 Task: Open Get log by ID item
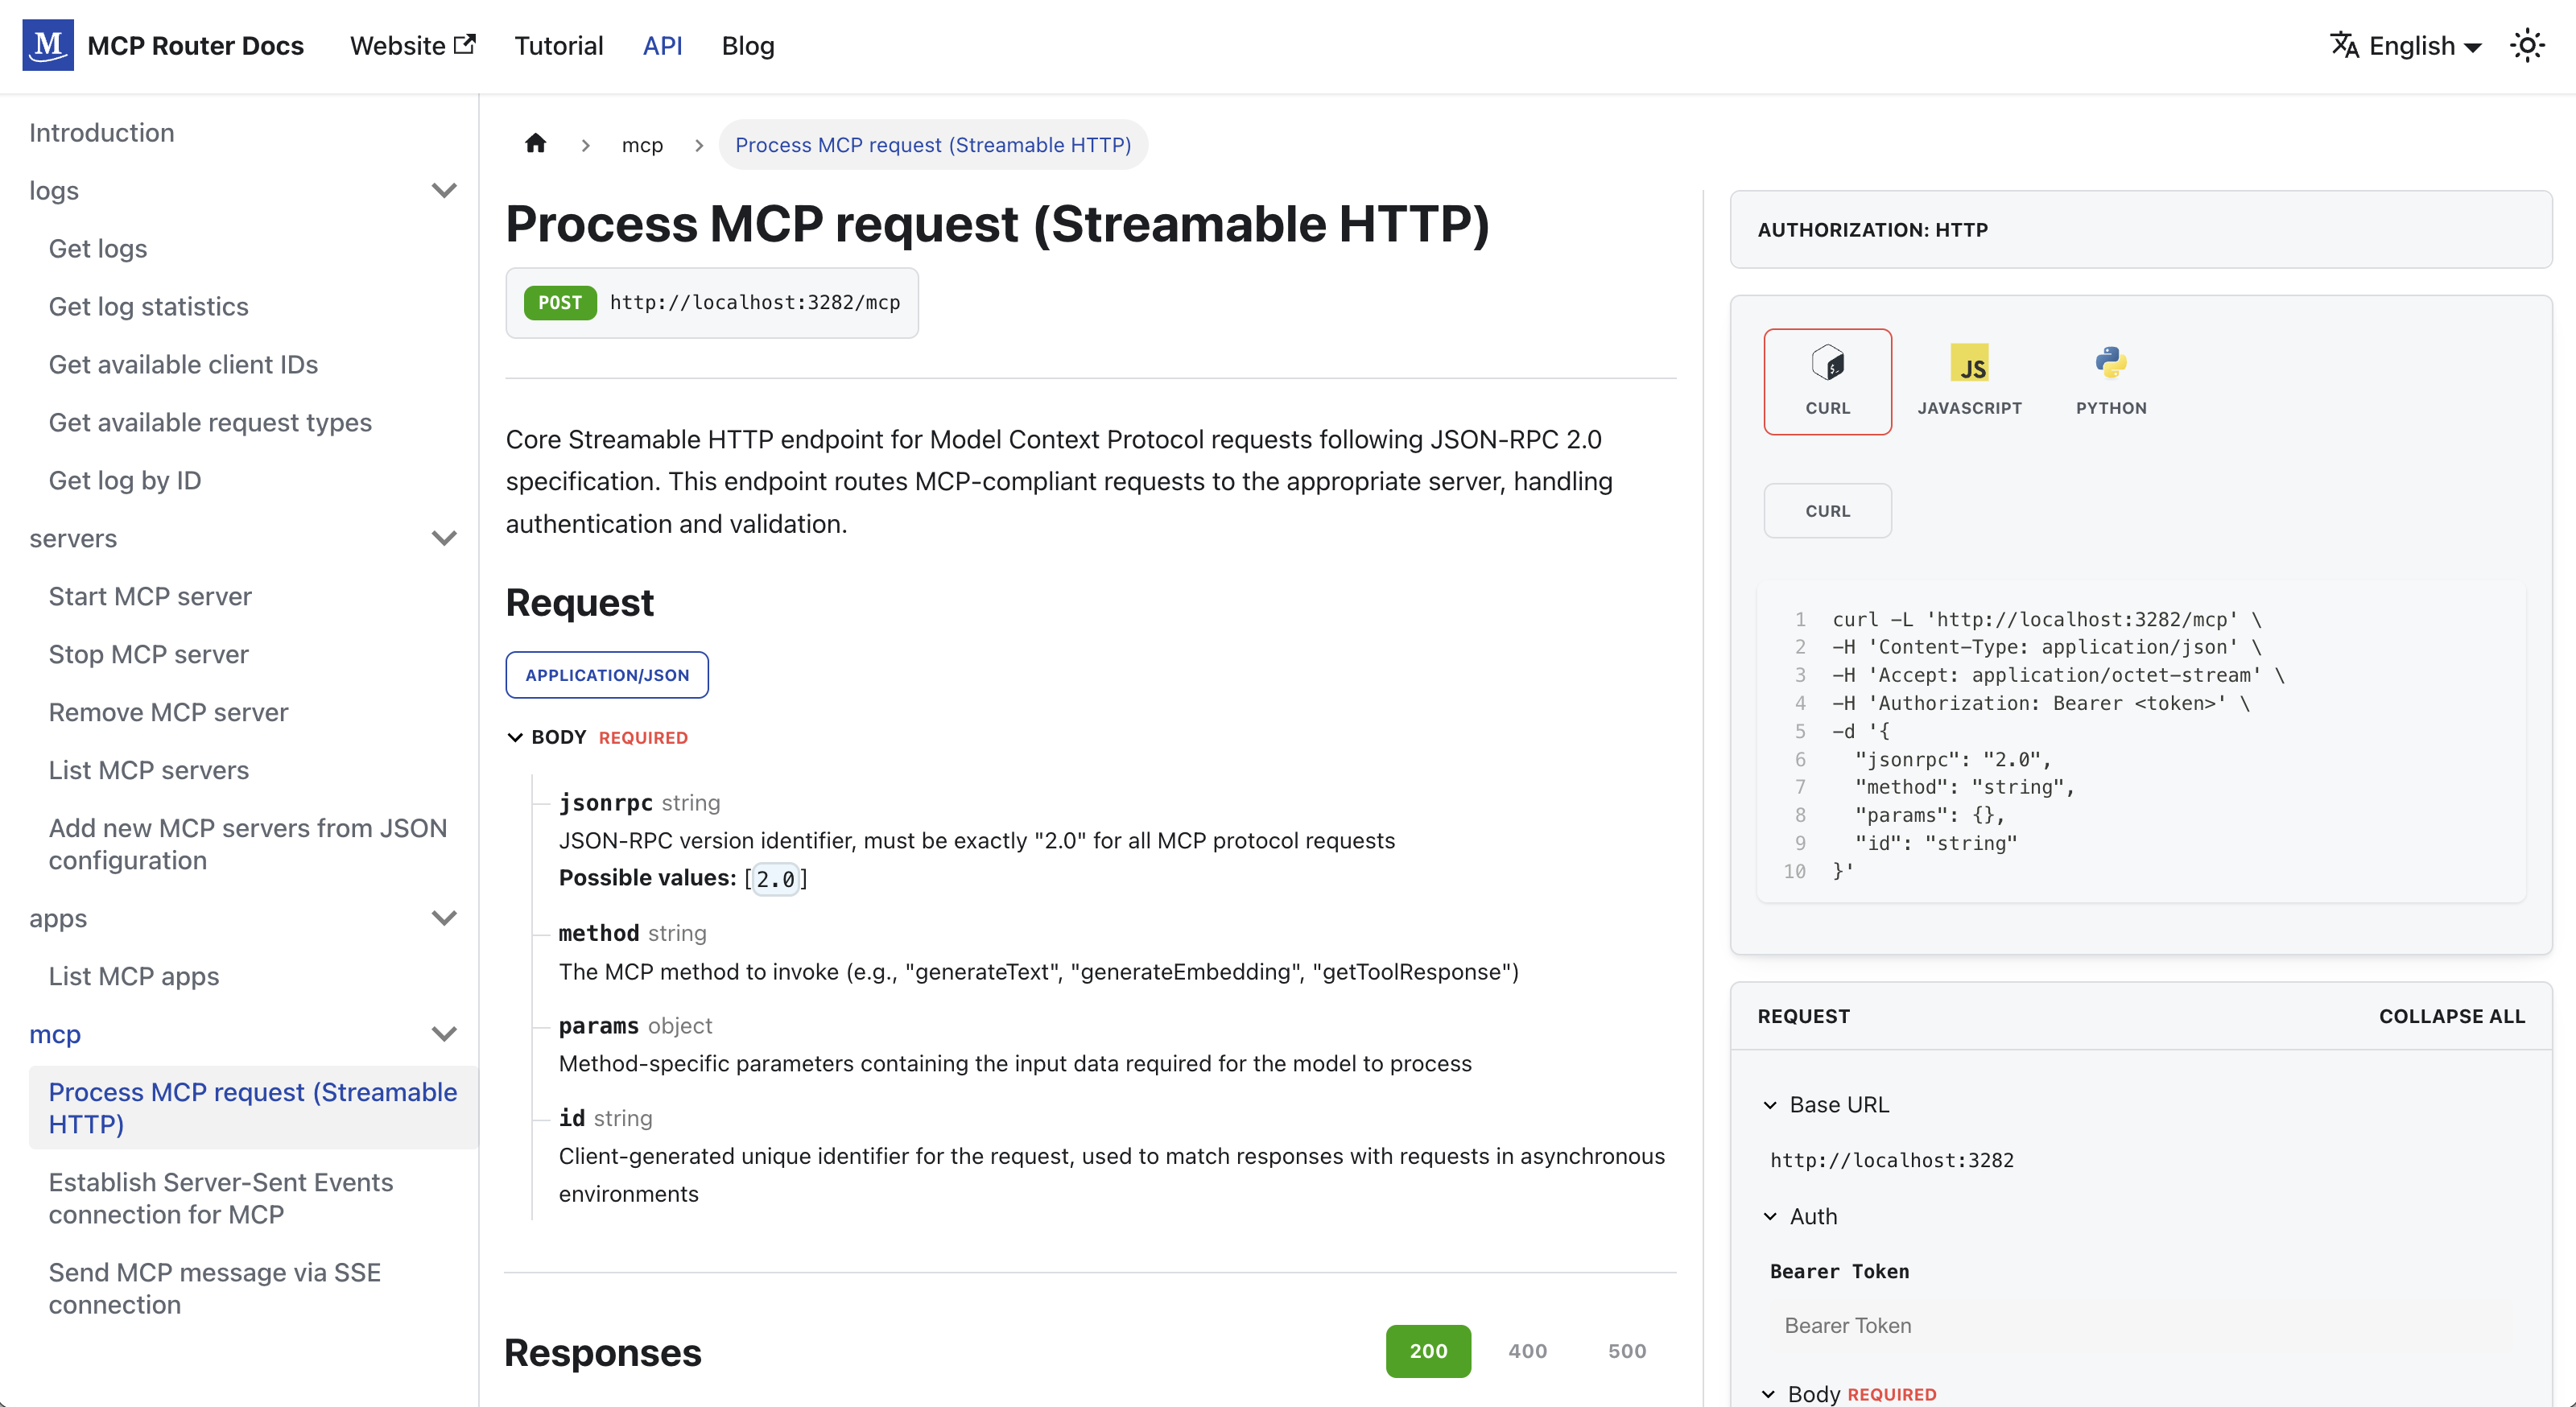[125, 480]
